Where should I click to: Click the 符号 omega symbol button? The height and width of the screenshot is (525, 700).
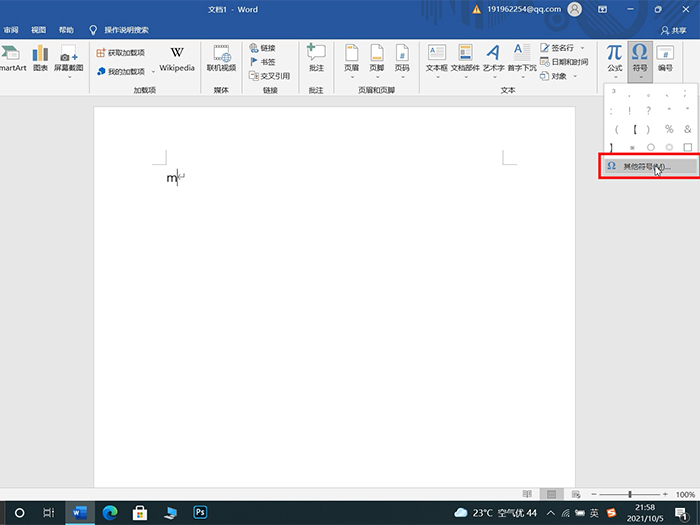pyautogui.click(x=640, y=61)
